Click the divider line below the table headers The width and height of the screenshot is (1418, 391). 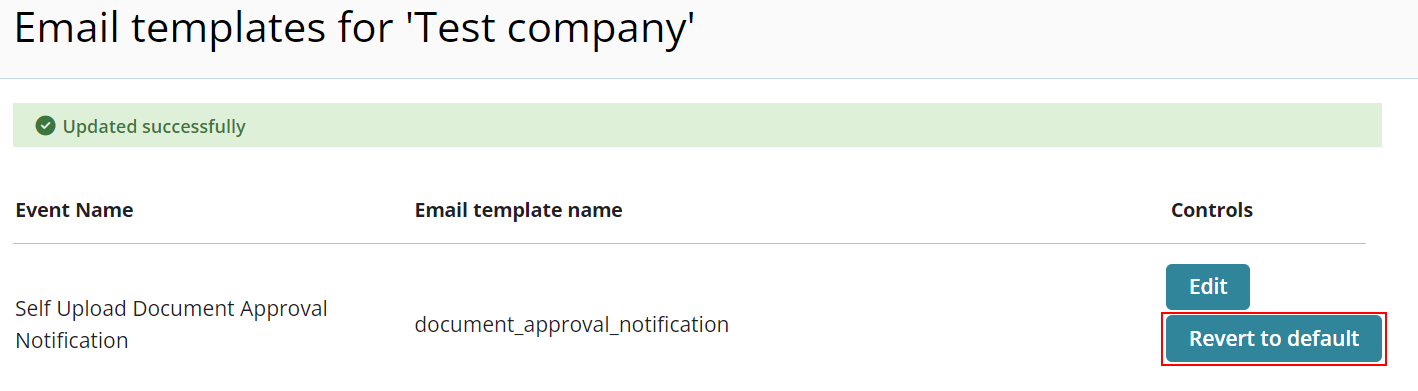tap(689, 244)
